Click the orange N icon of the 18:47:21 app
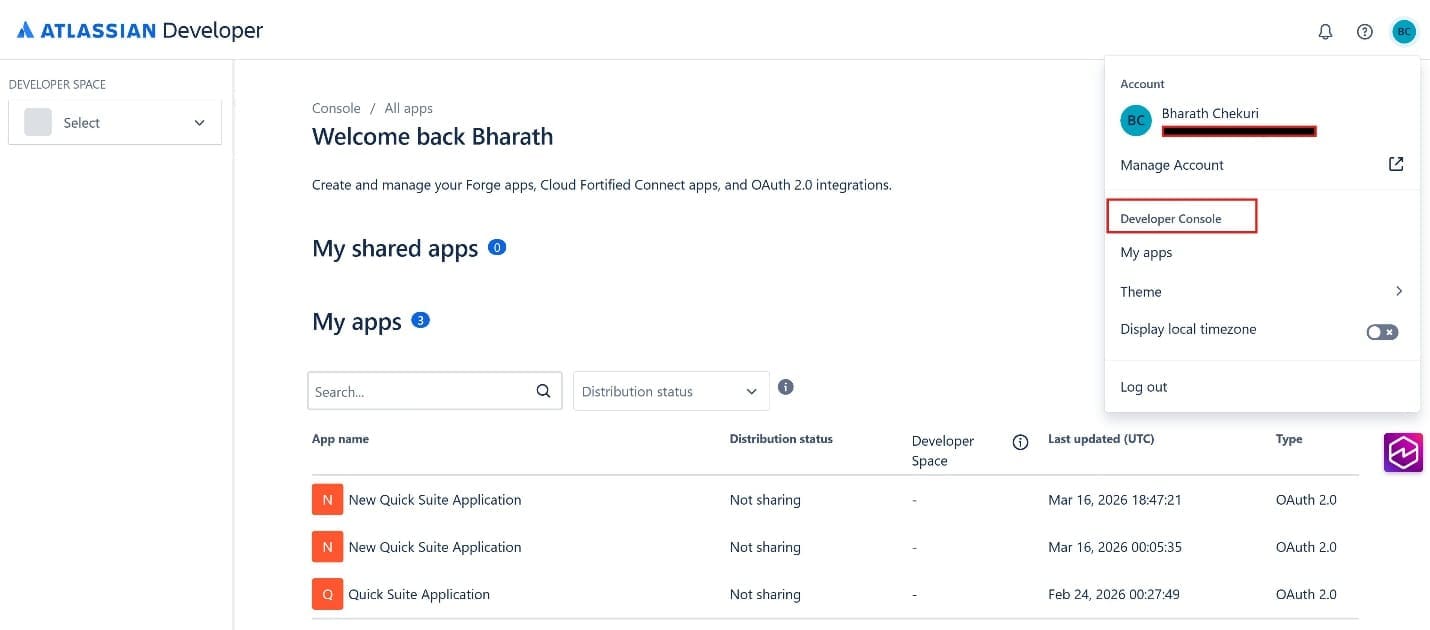1430x630 pixels. (x=327, y=499)
